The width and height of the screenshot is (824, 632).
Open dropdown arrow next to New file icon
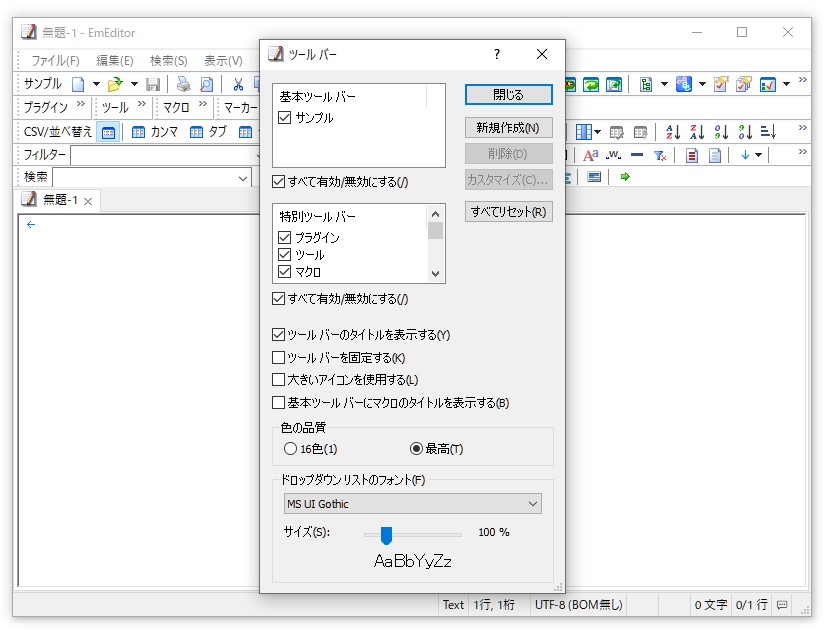point(96,84)
